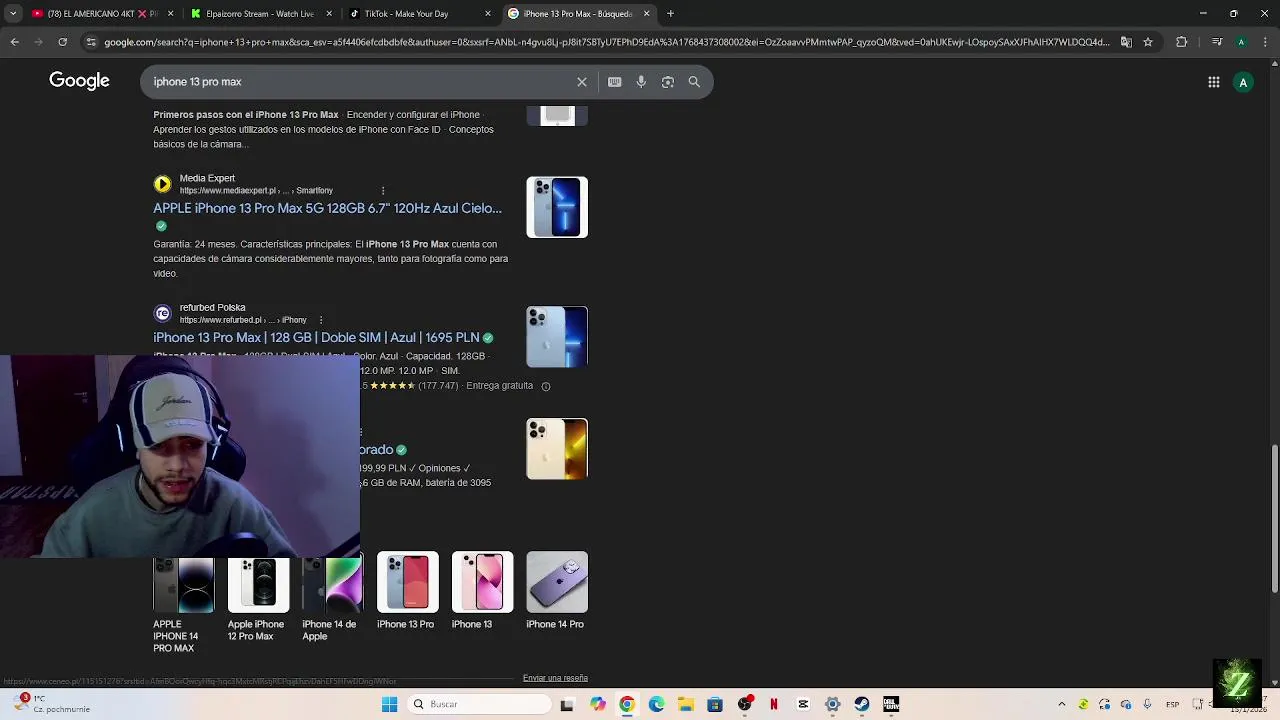This screenshot has width=1280, height=720.
Task: Select the iPhone 13 Pro card
Action: click(x=407, y=591)
